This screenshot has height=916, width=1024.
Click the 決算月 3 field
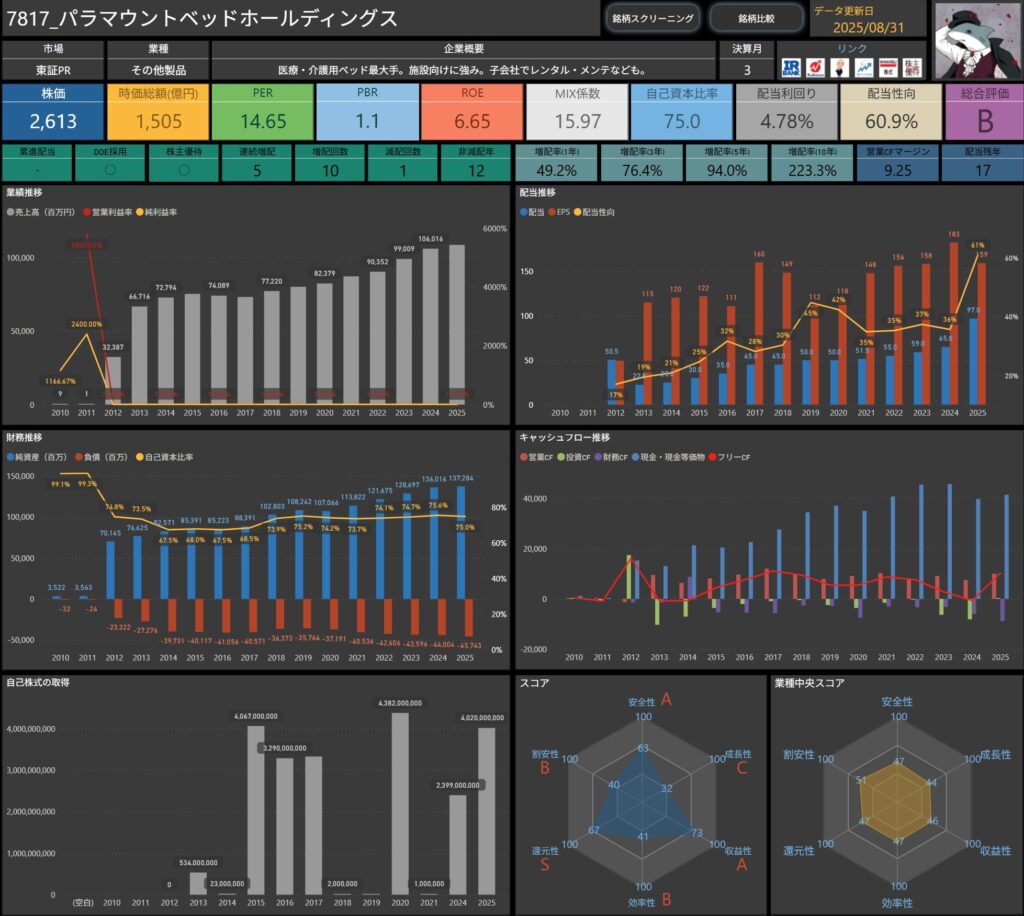pos(746,60)
